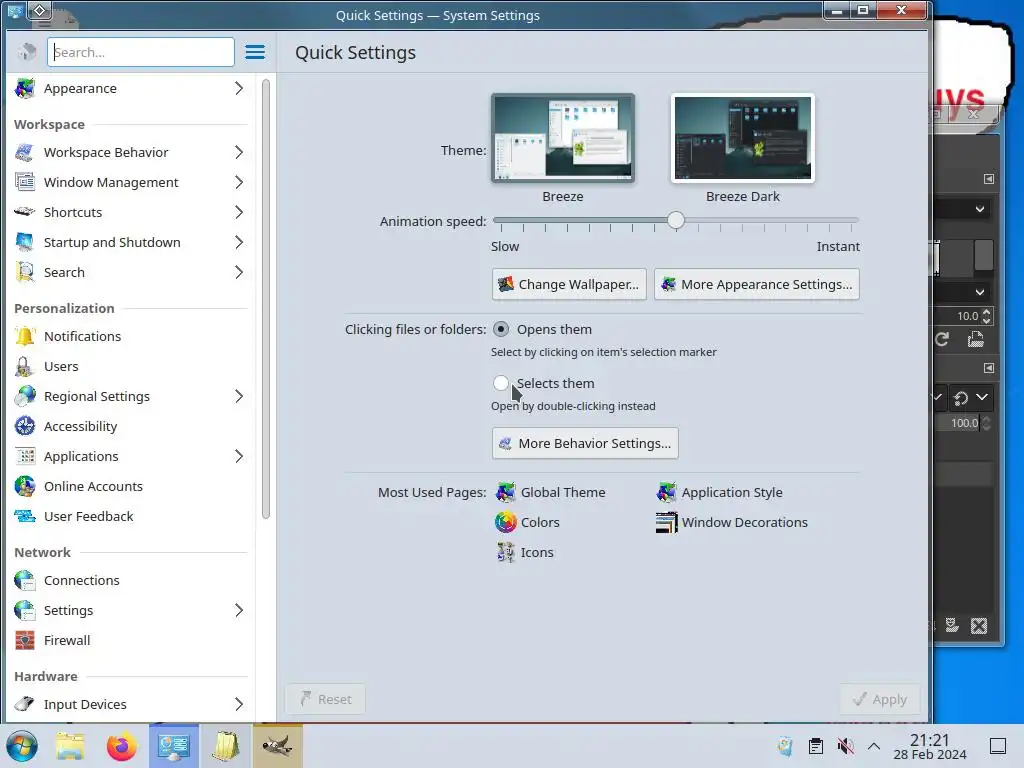Open the Workspace Behavior icon

pyautogui.click(x=25, y=152)
